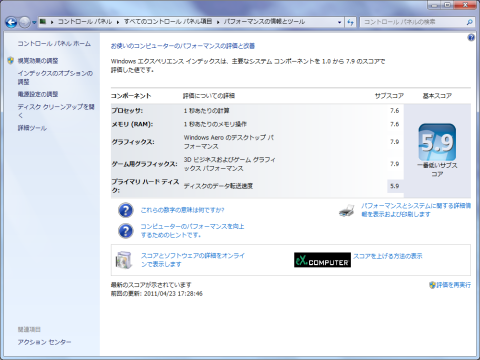This screenshot has height=360, width=480.
Task: Close the window with X button
Action: click(465, 5)
